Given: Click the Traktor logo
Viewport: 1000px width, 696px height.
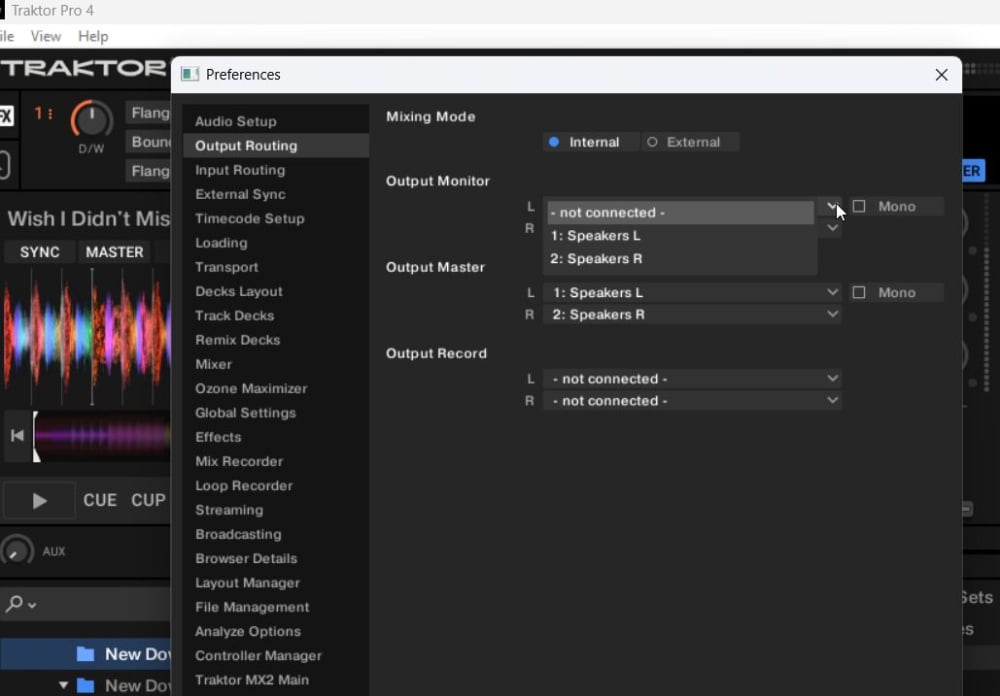Looking at the screenshot, I should point(84,68).
